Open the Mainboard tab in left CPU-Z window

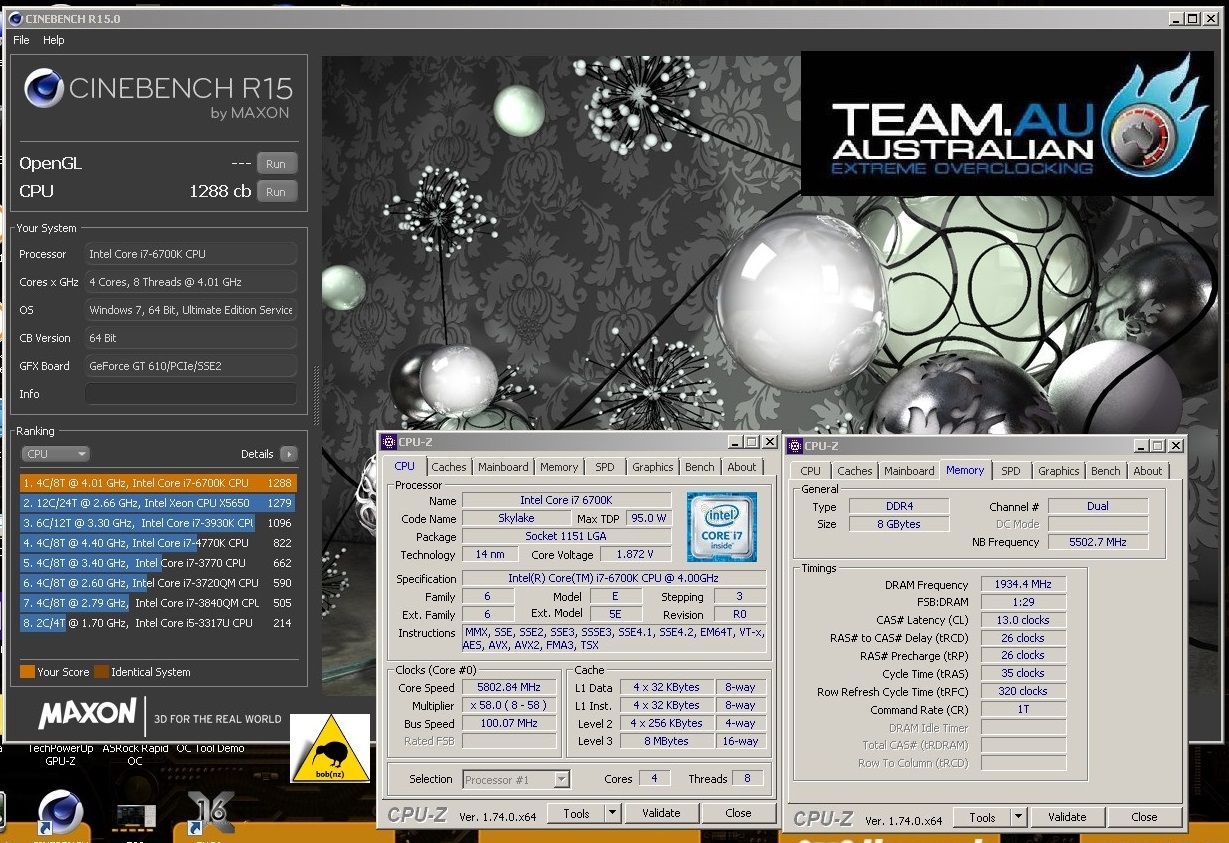pyautogui.click(x=503, y=467)
